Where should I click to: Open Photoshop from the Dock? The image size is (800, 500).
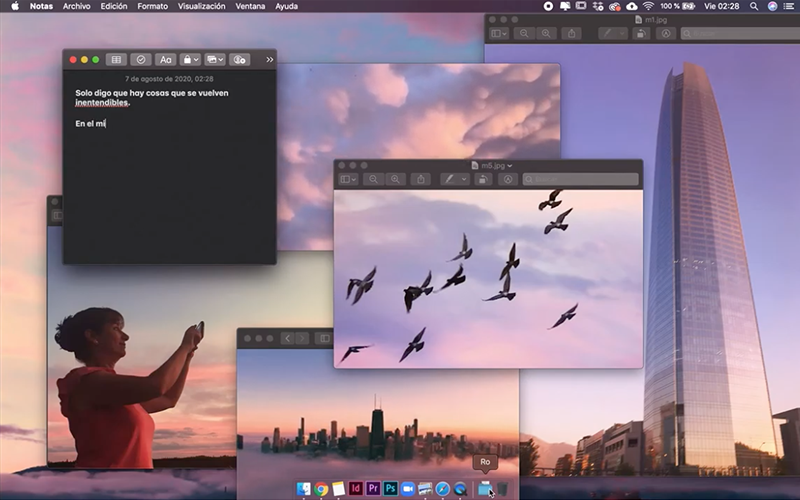[x=391, y=488]
